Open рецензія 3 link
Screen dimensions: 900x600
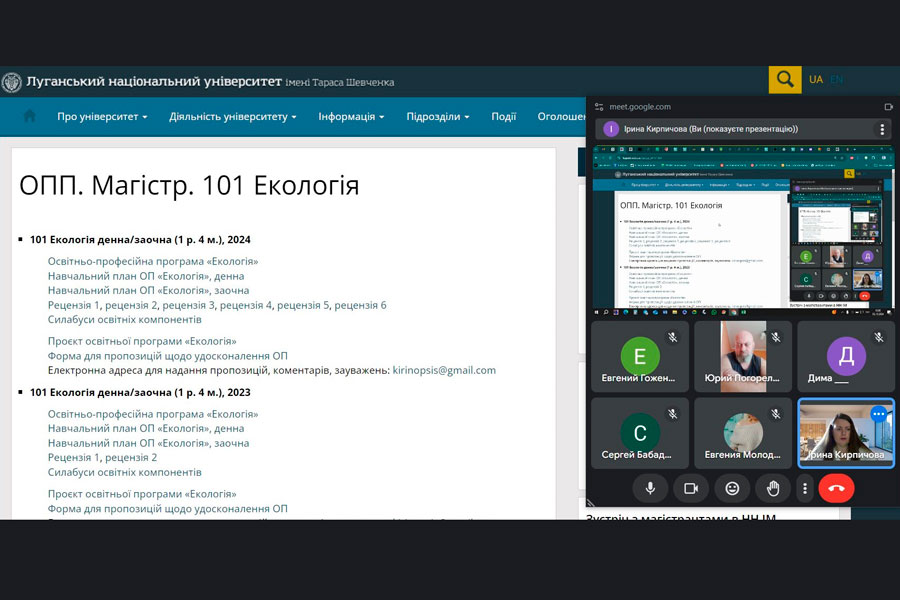point(188,305)
